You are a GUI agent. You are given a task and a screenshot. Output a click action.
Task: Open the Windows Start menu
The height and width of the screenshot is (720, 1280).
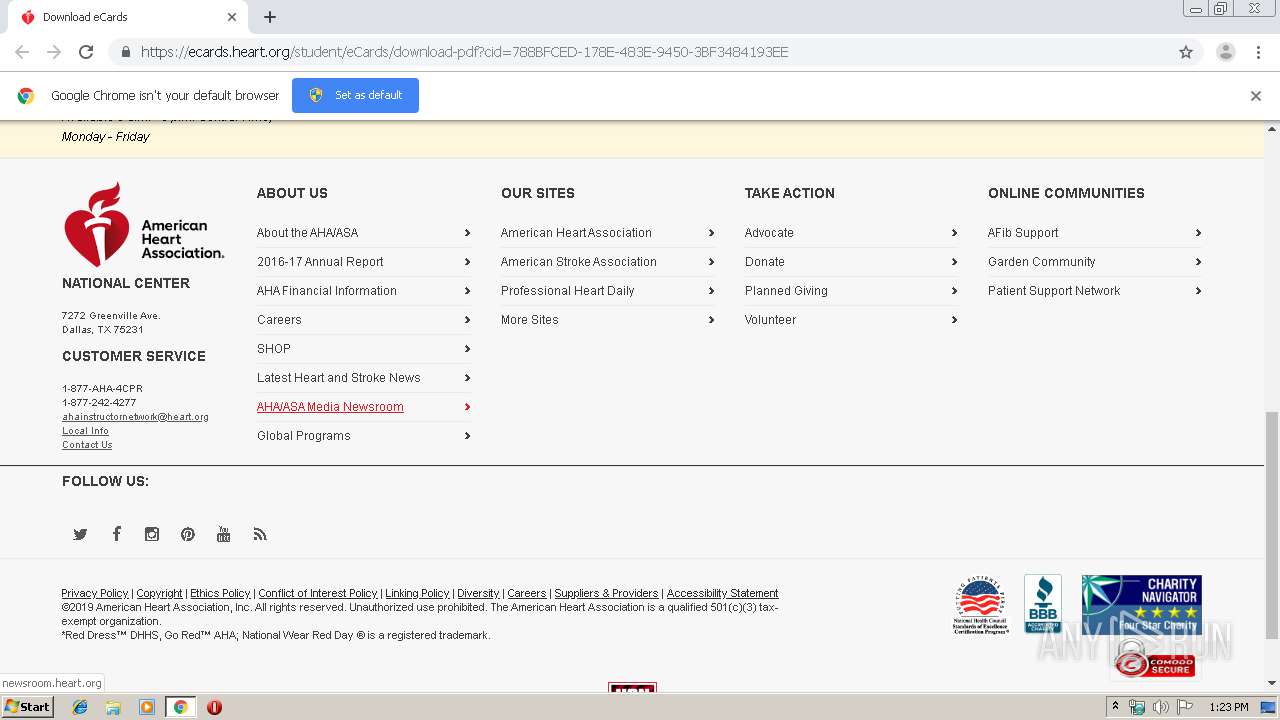tap(27, 707)
